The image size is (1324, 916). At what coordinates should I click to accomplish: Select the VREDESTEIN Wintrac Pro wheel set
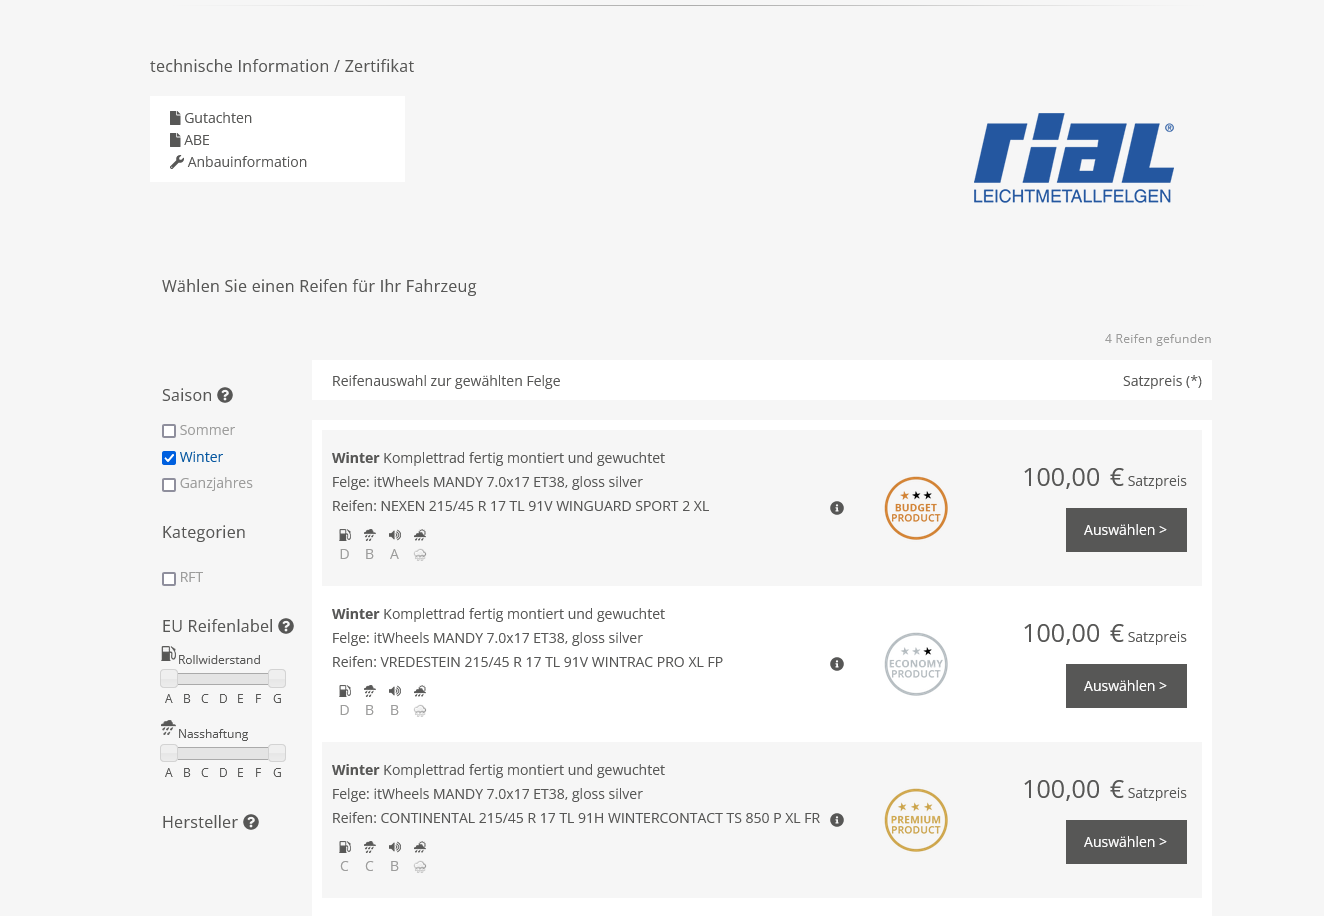click(x=1126, y=686)
